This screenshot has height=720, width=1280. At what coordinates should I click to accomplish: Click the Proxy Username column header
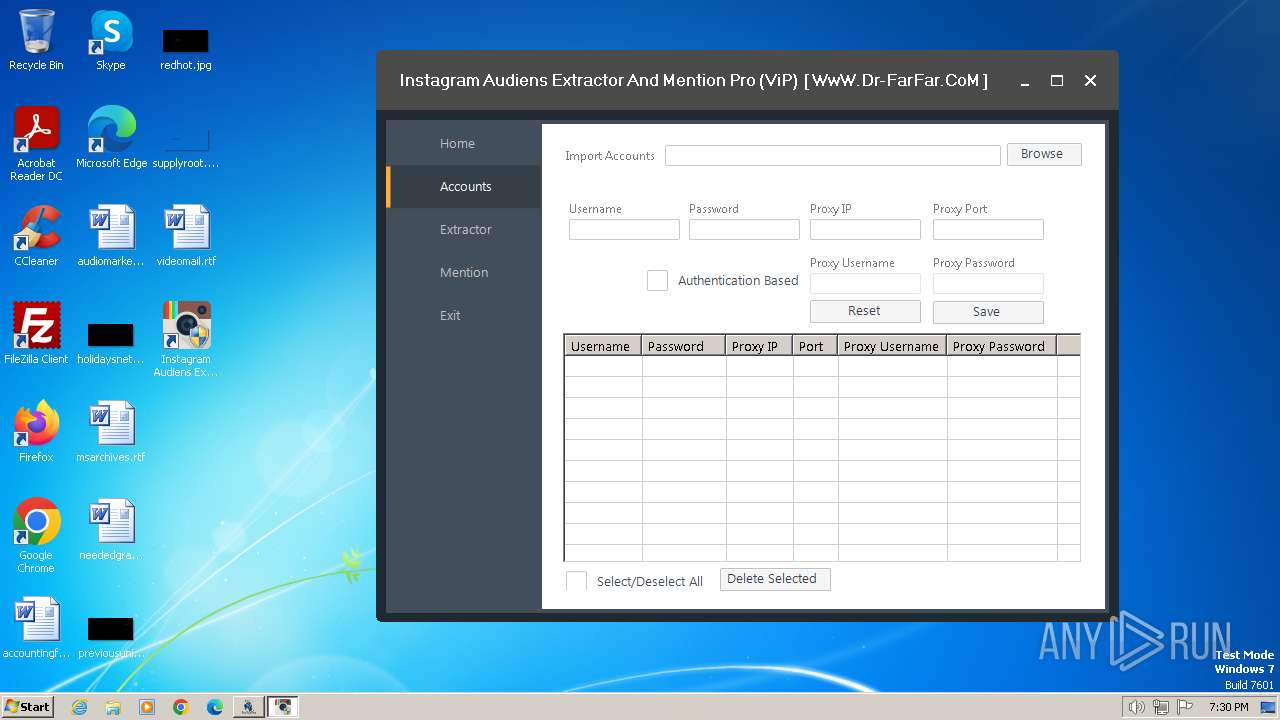tap(892, 346)
